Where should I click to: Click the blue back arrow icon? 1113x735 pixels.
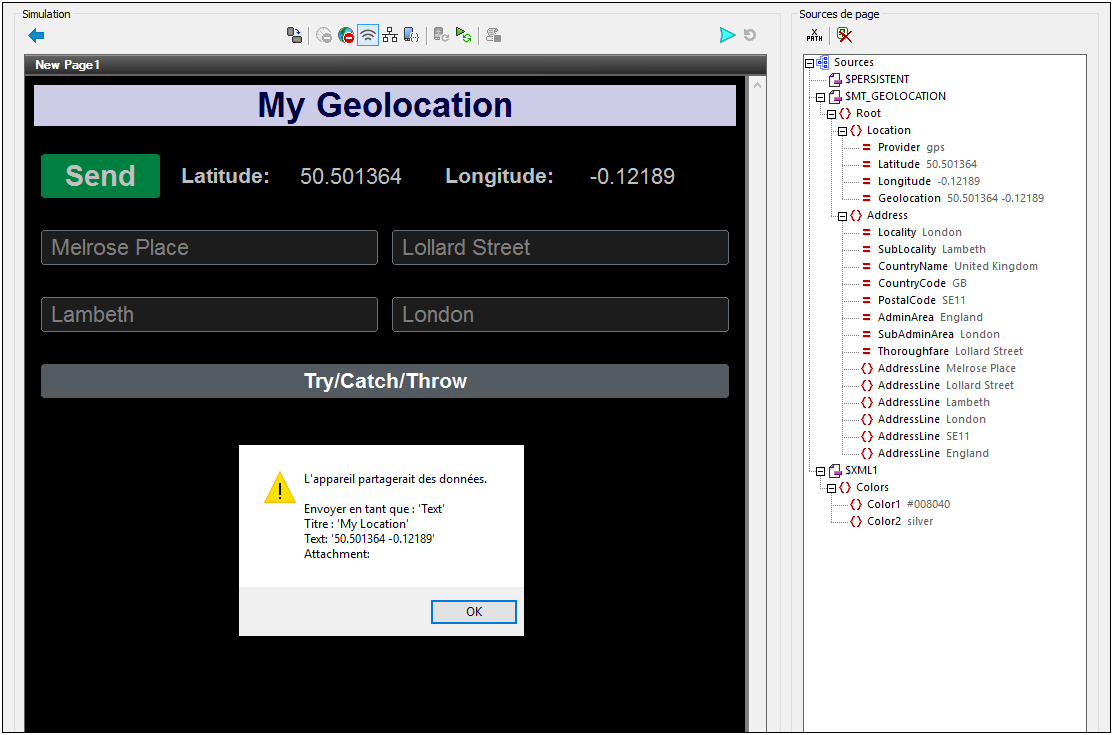pyautogui.click(x=37, y=36)
